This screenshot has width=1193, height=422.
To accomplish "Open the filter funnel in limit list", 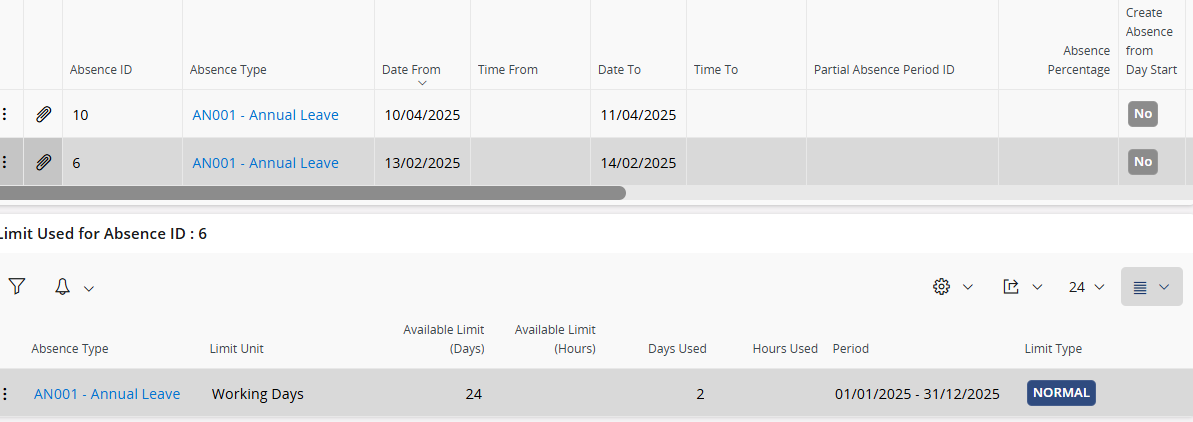I will 16,287.
